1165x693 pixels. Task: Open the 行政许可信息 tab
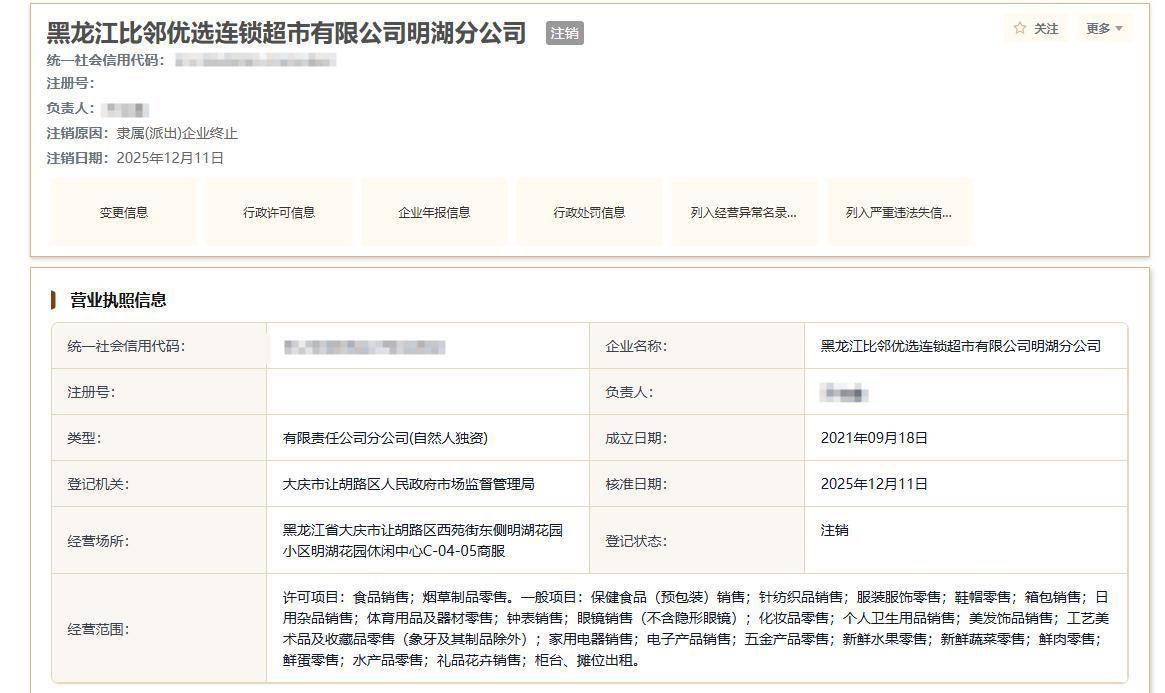coord(279,212)
